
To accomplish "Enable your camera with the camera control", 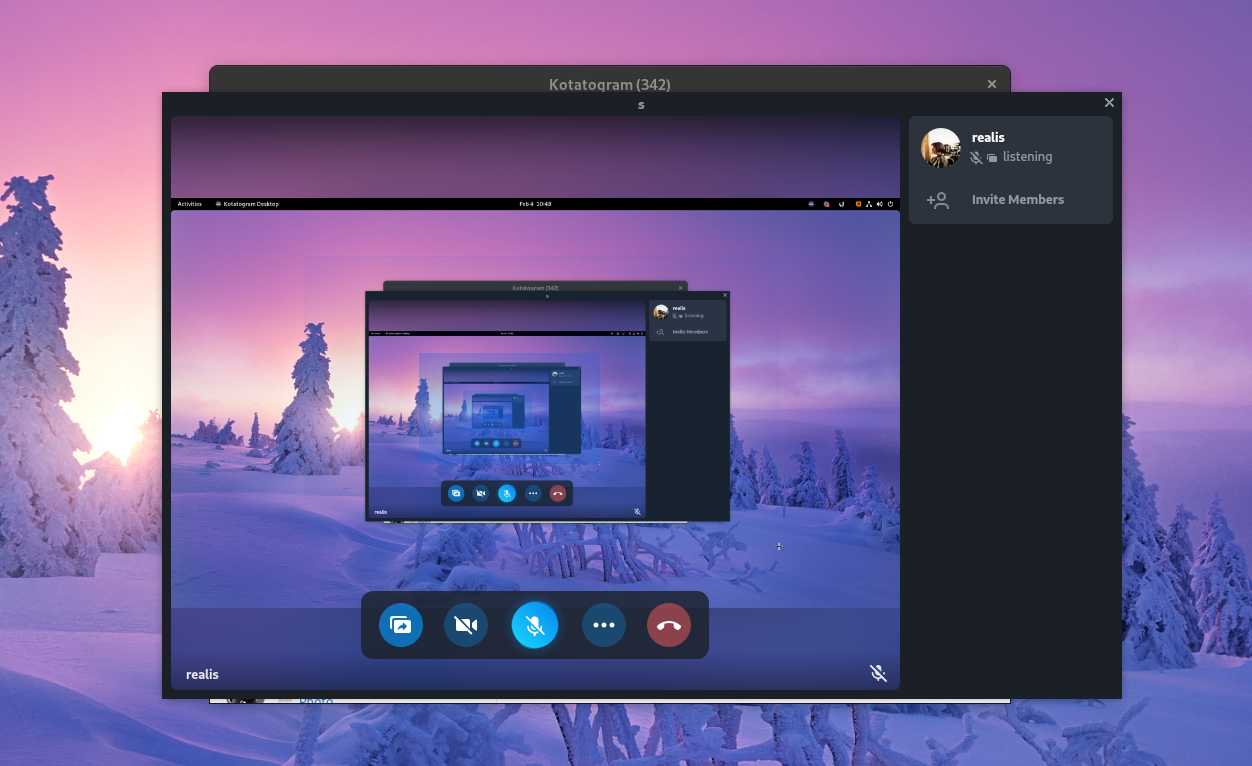I will pos(466,624).
